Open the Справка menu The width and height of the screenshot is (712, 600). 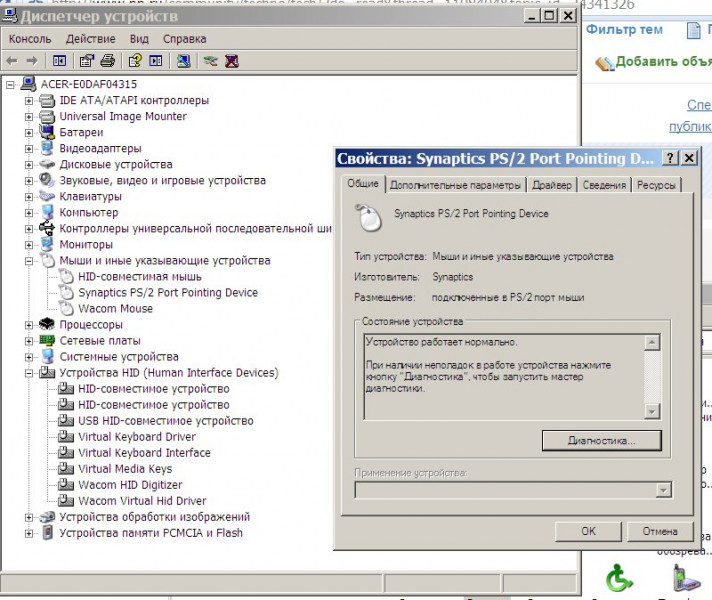click(184, 39)
